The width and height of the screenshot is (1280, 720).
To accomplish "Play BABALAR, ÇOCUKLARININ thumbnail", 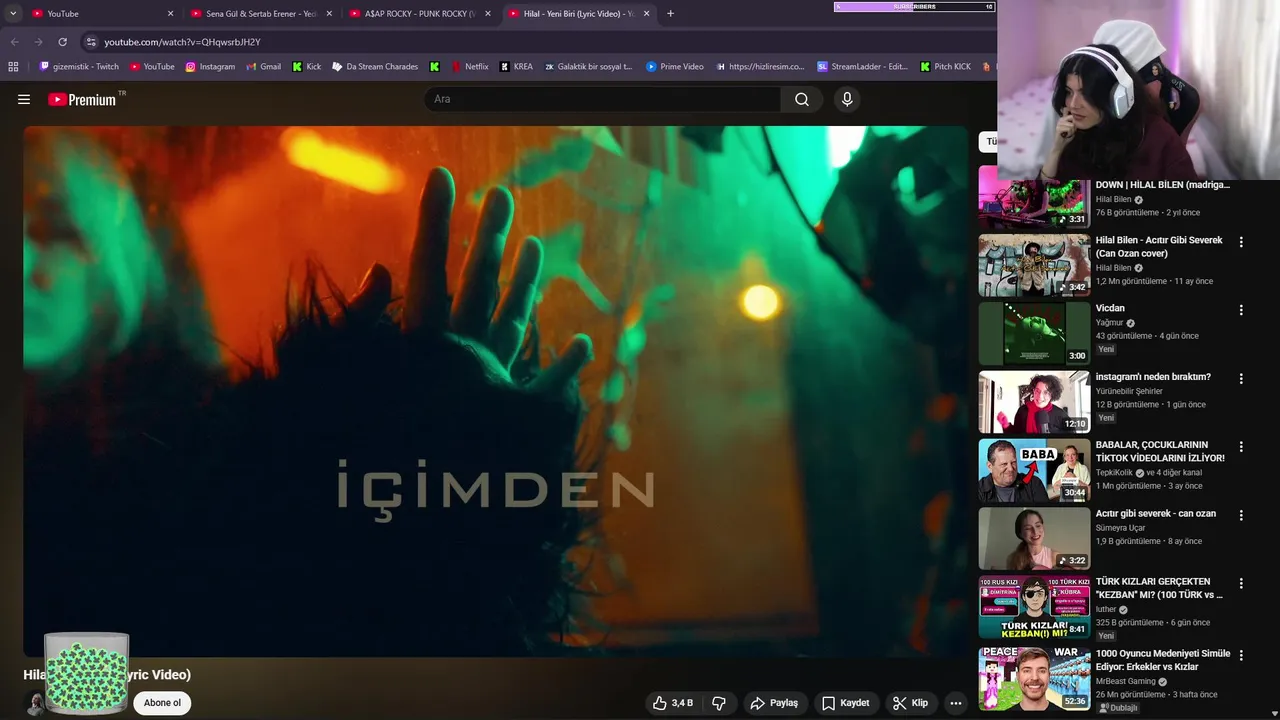I will coord(1034,470).
